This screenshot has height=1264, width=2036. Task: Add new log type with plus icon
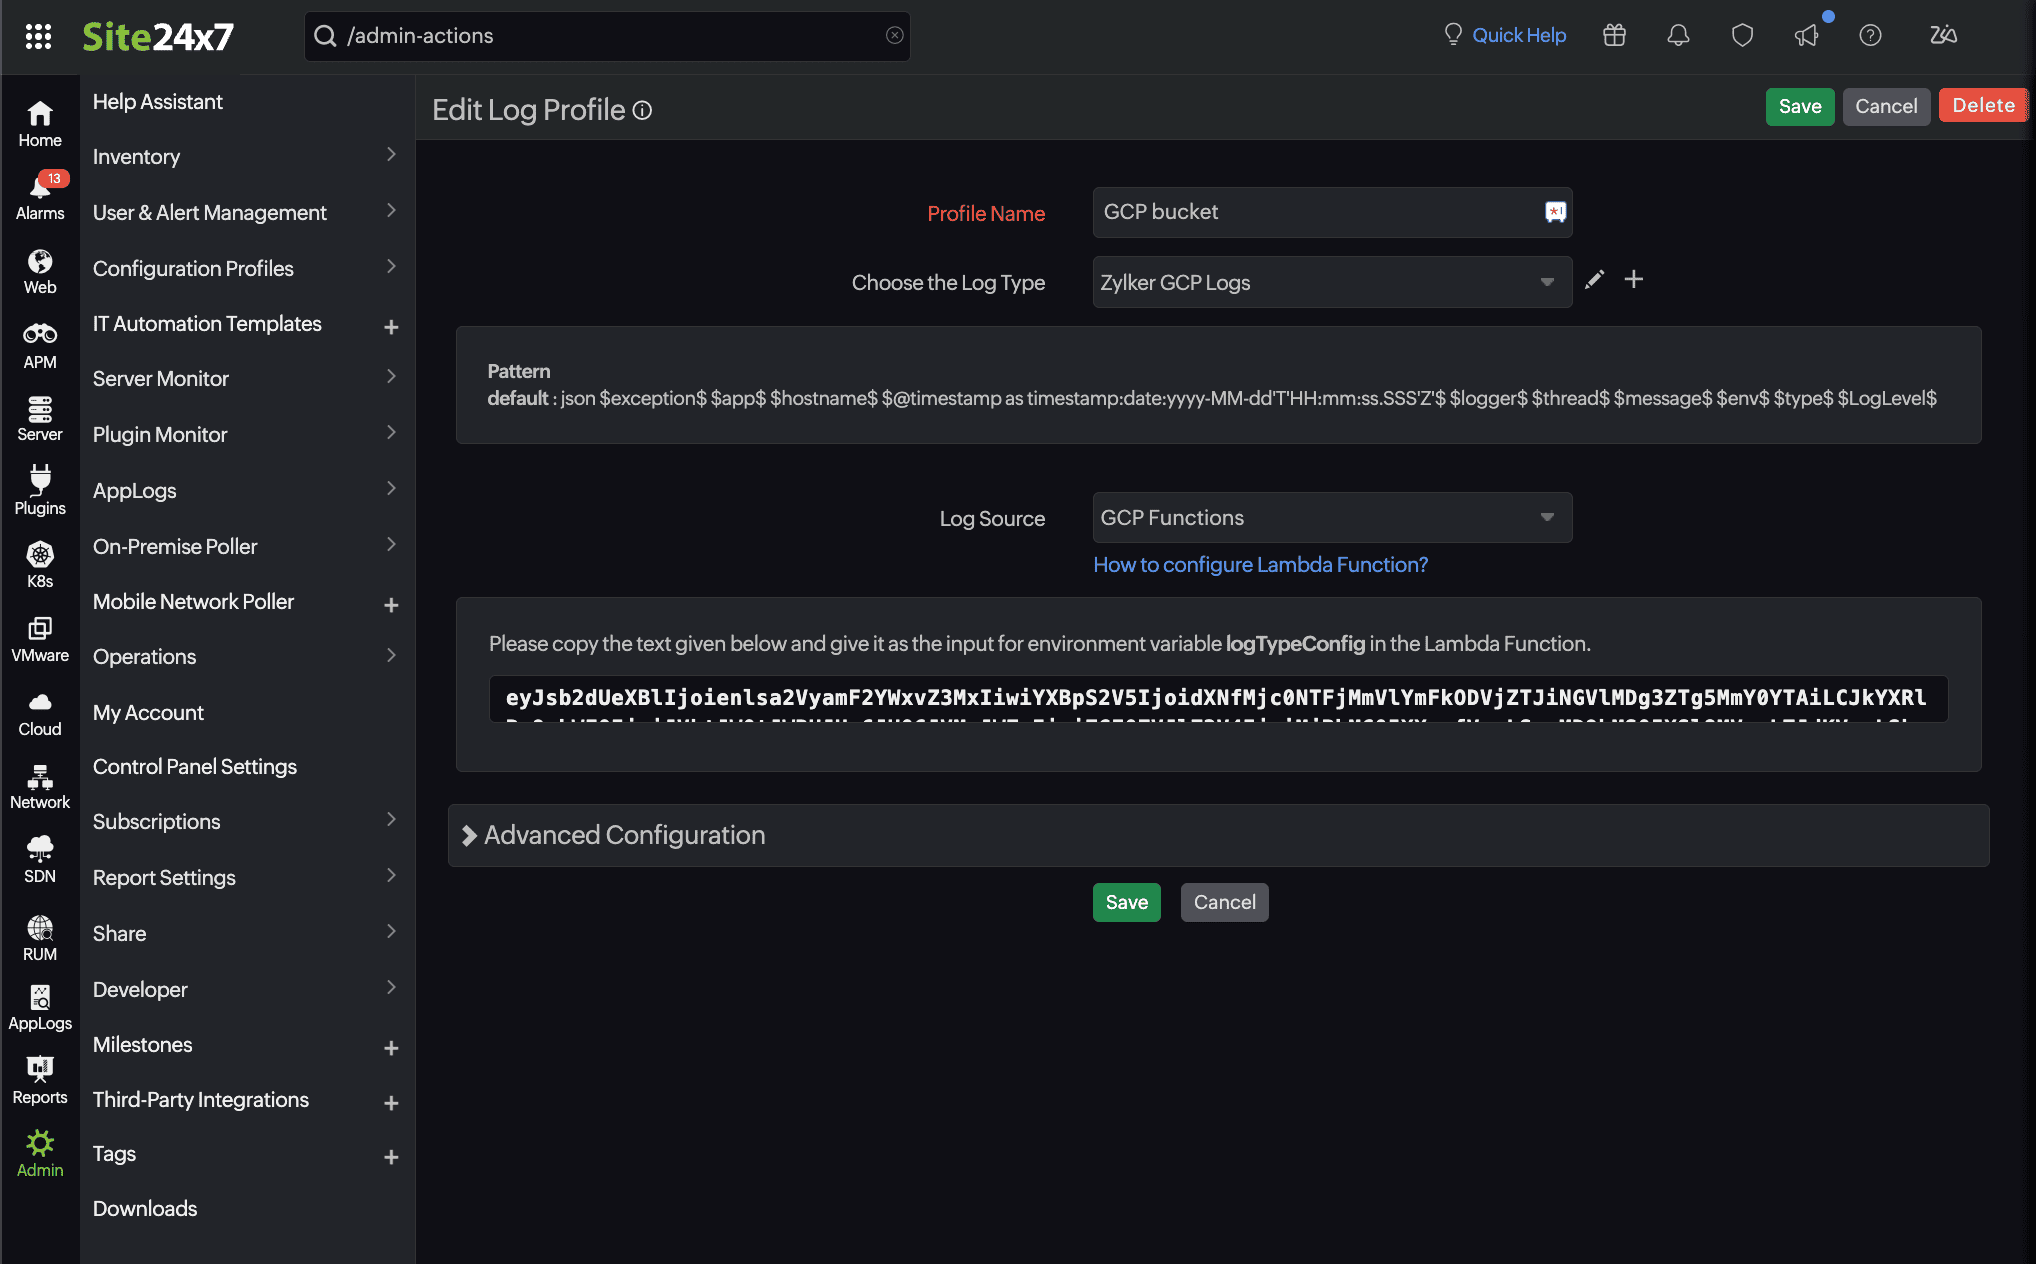(x=1633, y=279)
